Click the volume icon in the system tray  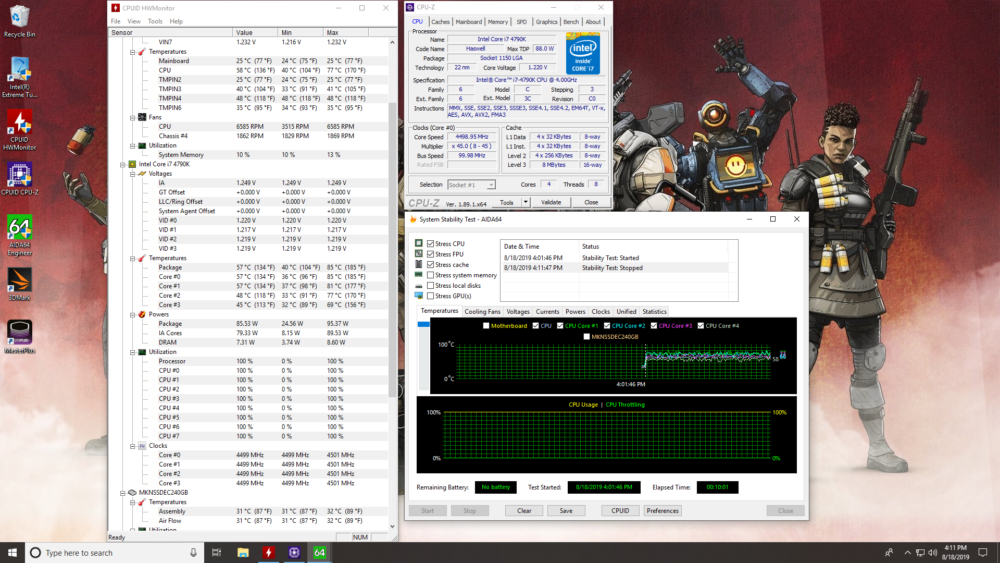point(932,553)
